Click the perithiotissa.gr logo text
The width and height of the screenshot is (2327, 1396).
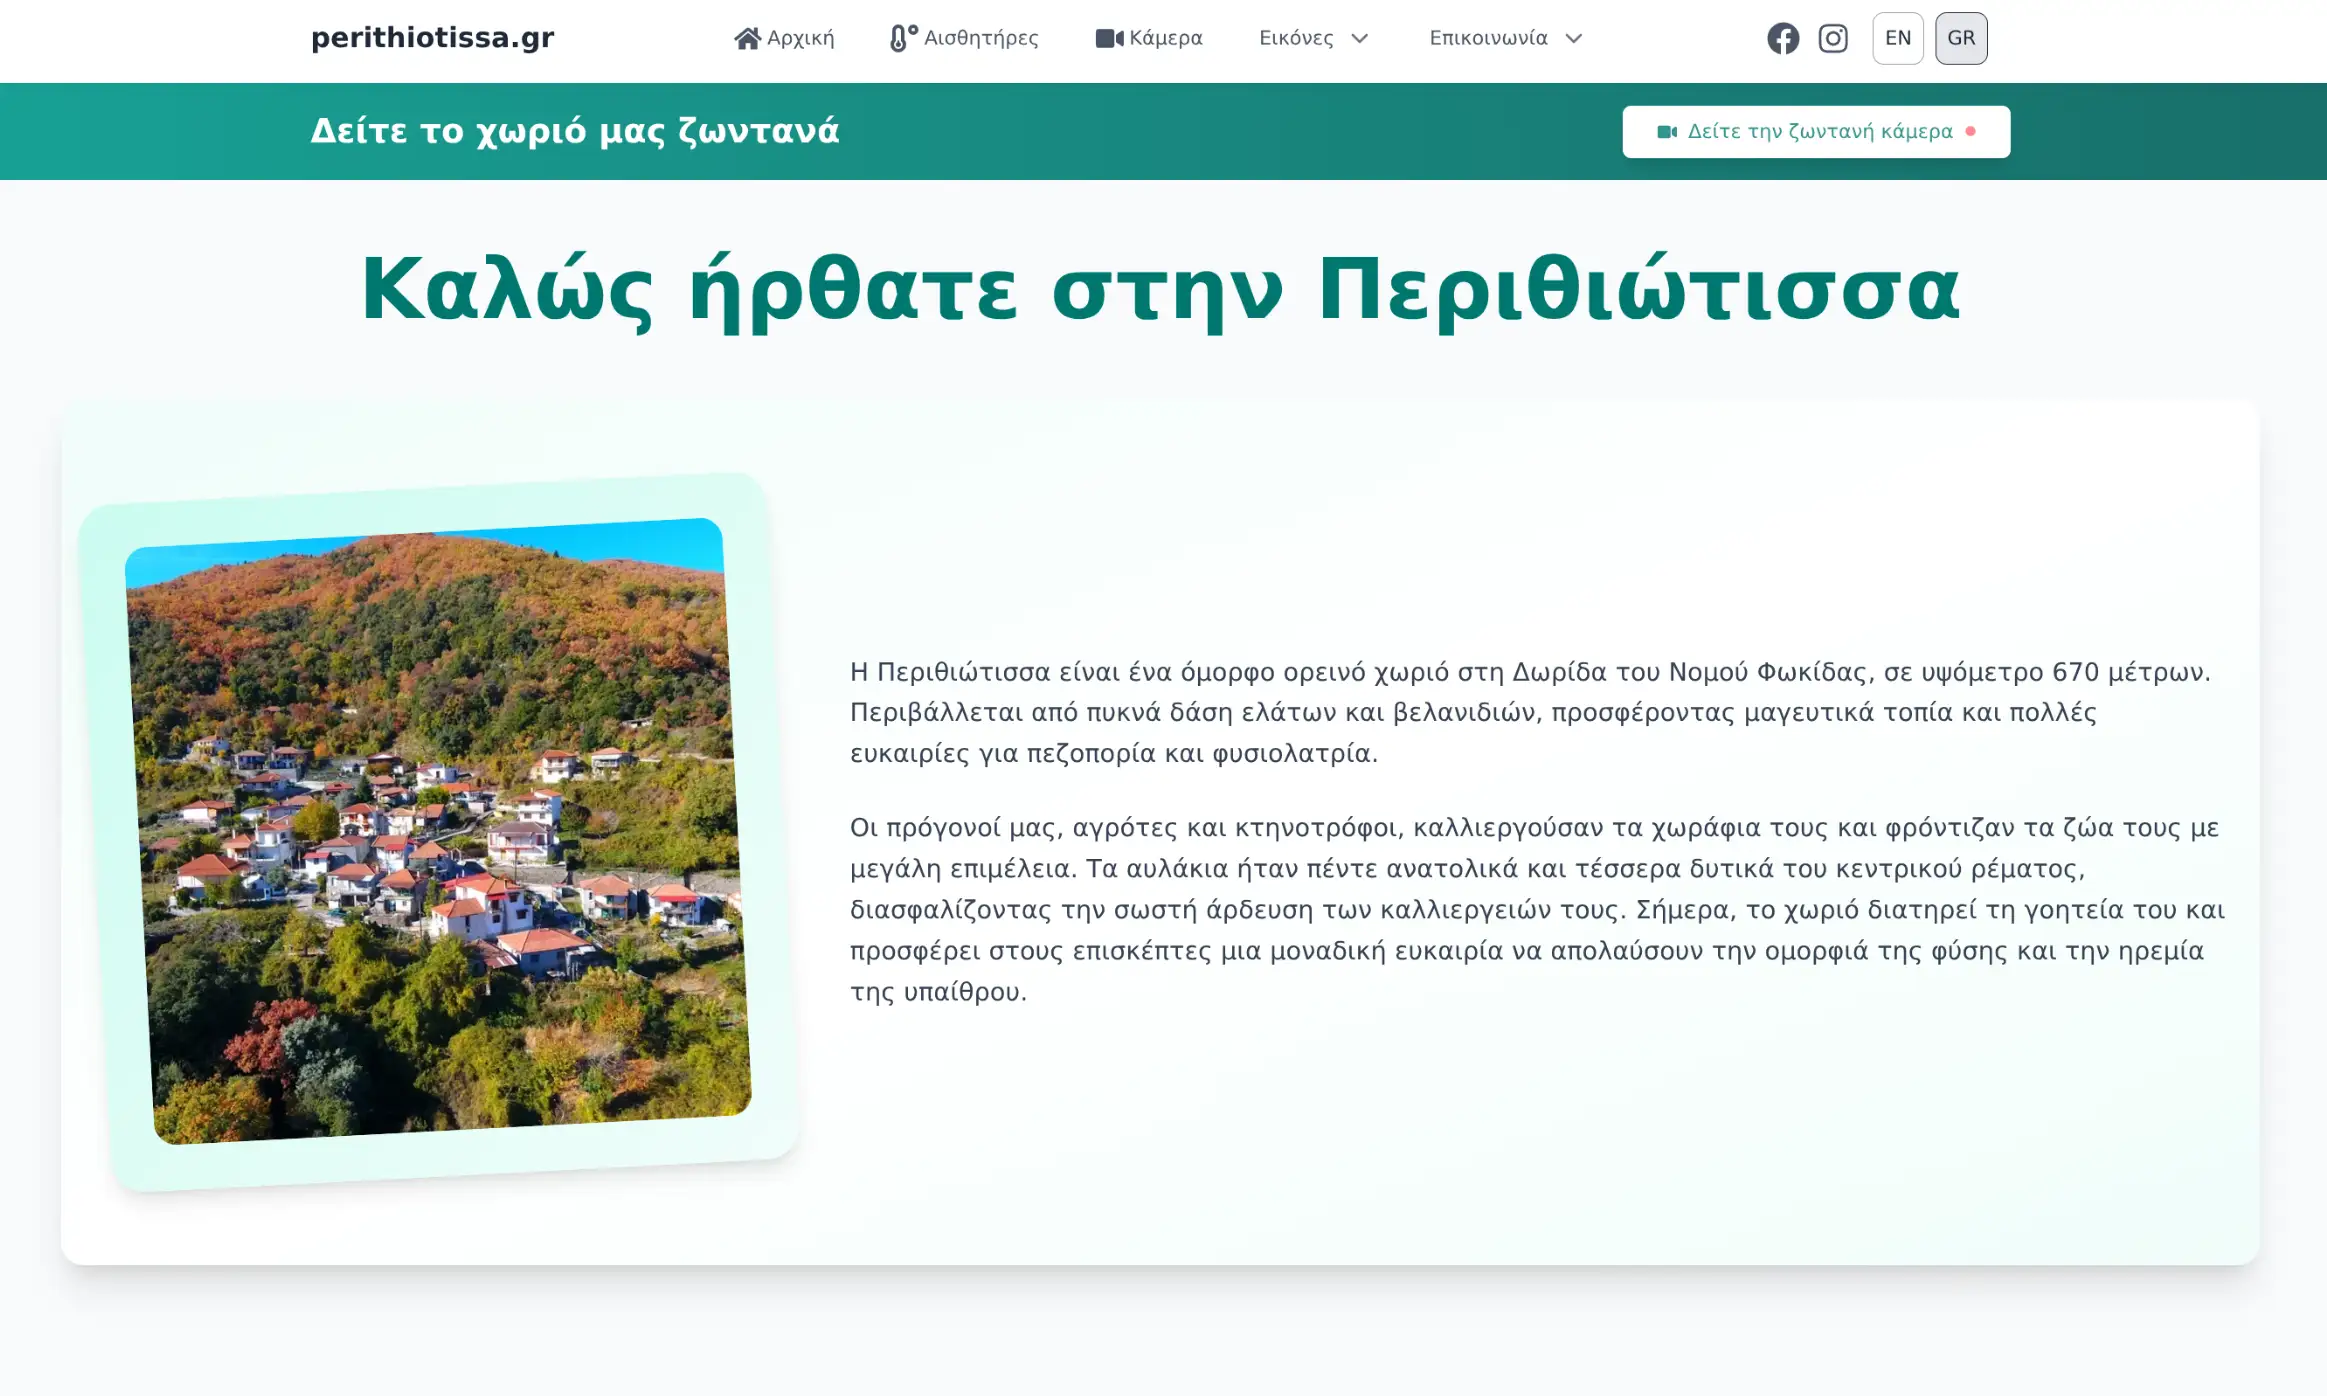[433, 38]
